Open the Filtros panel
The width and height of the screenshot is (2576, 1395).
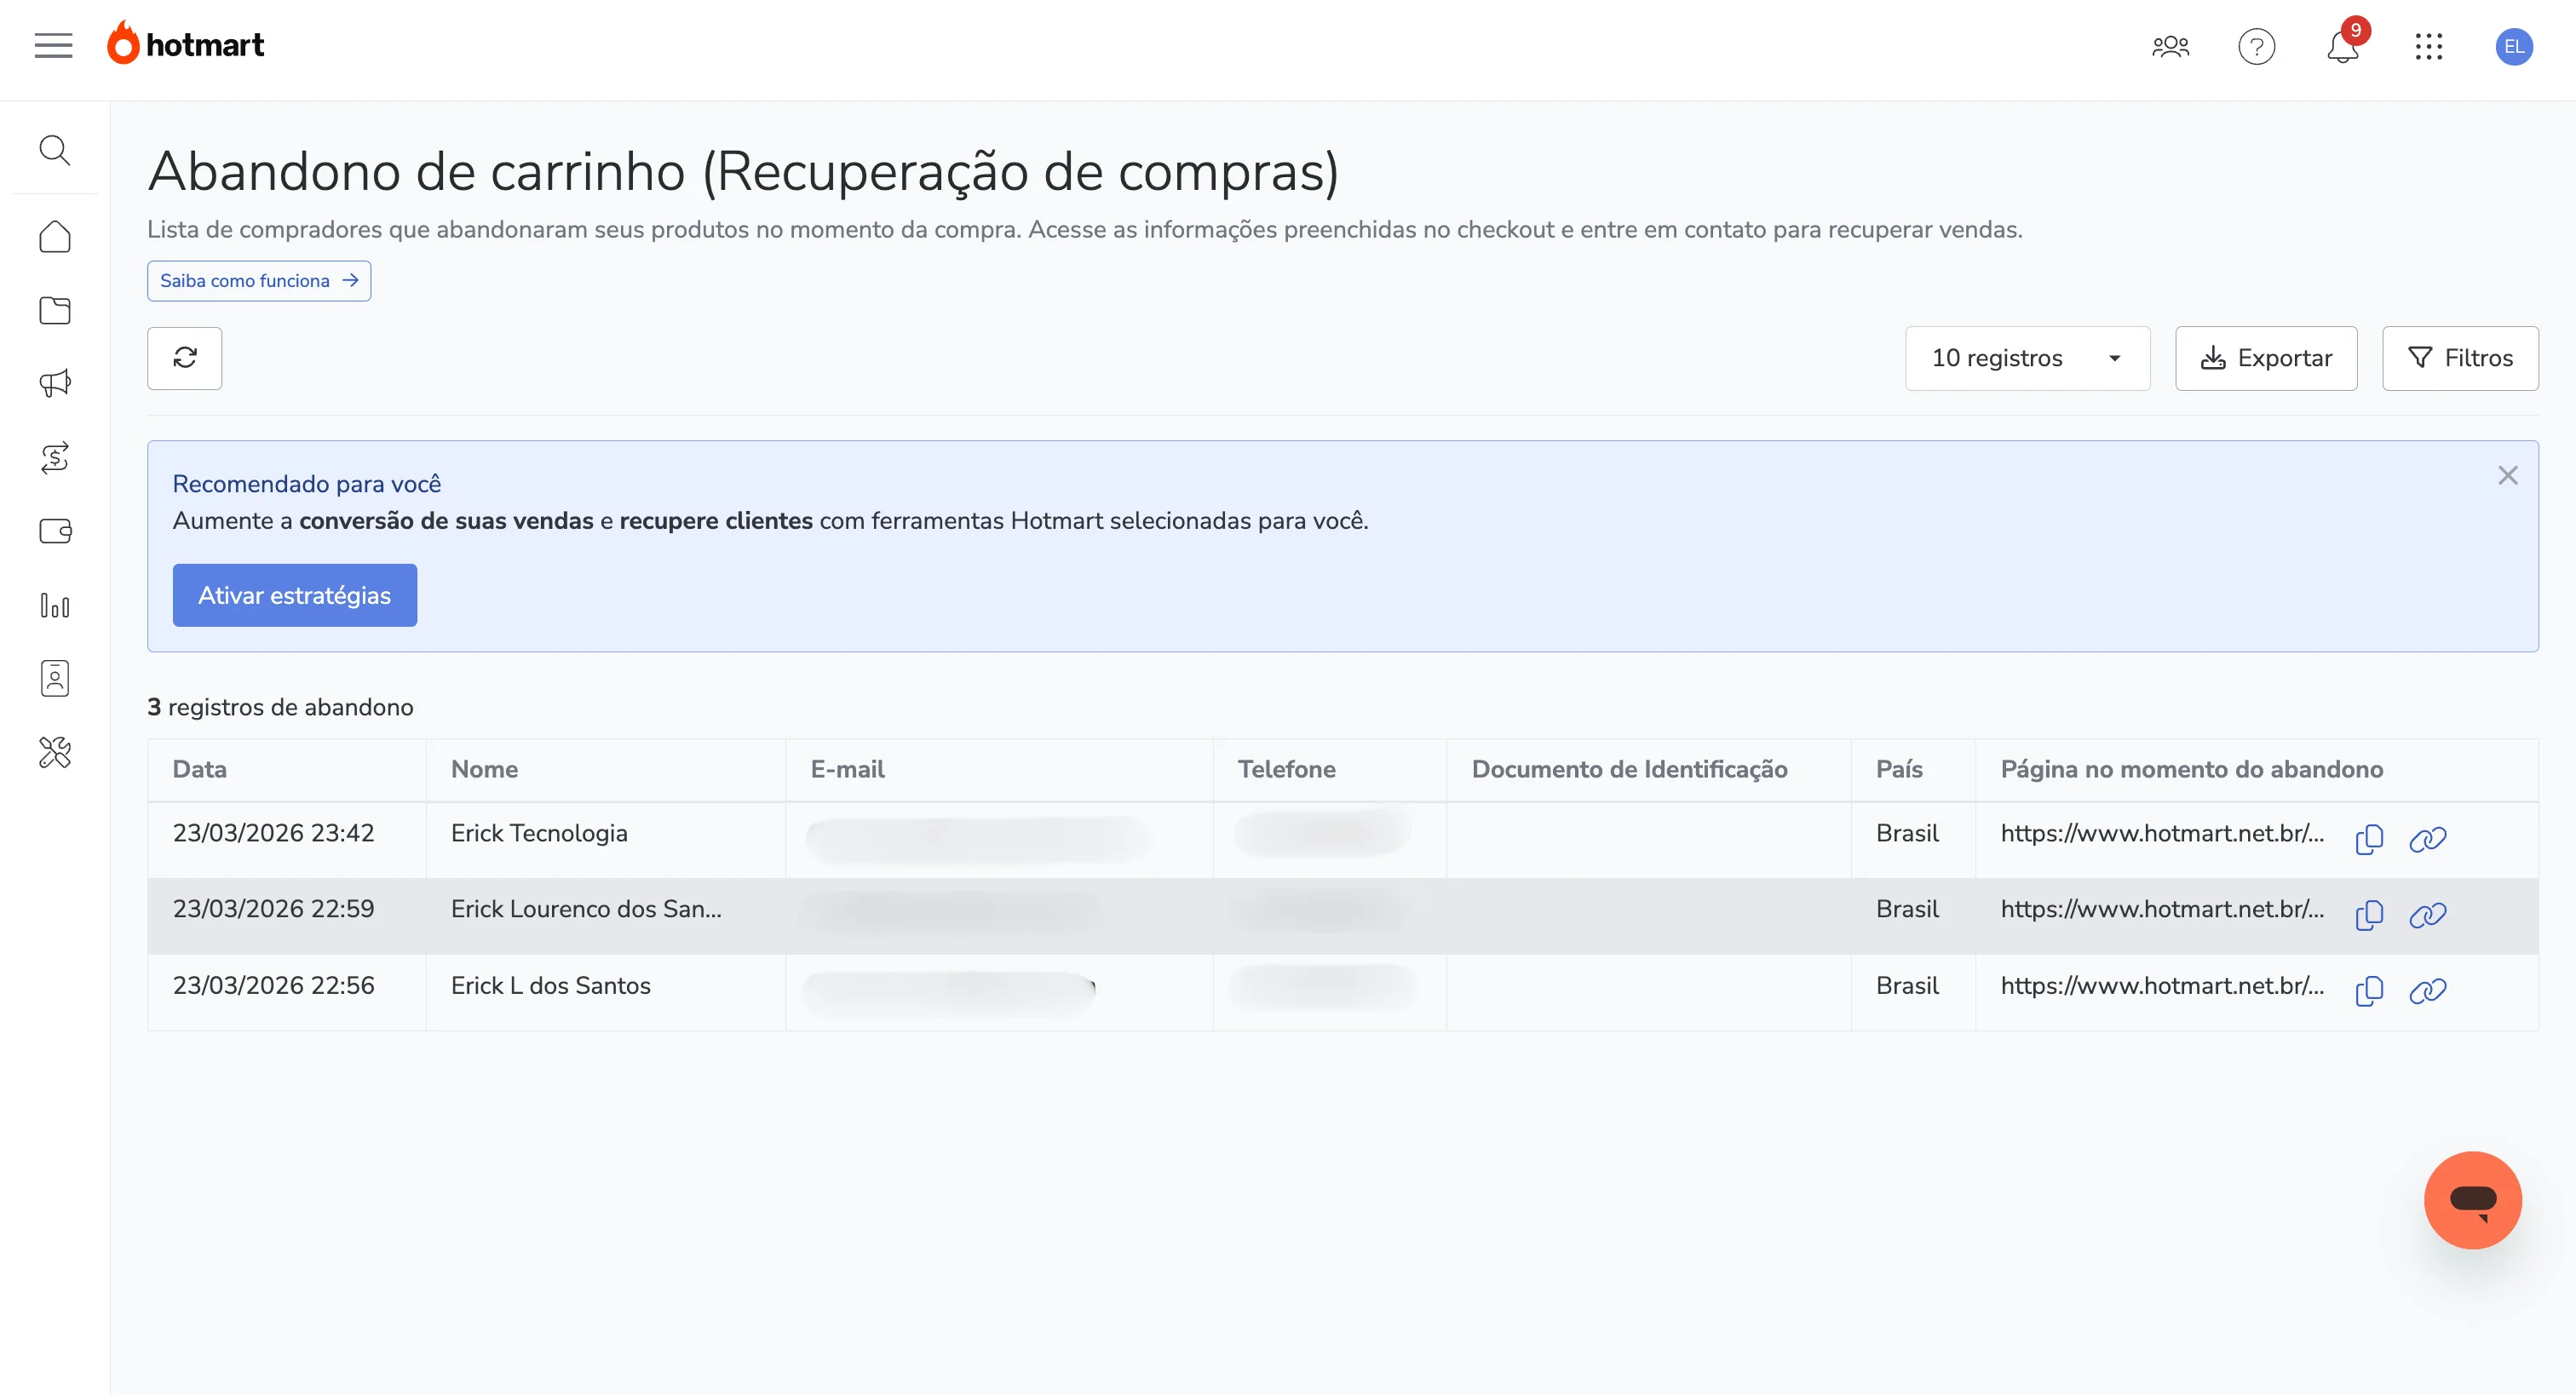pos(2460,358)
